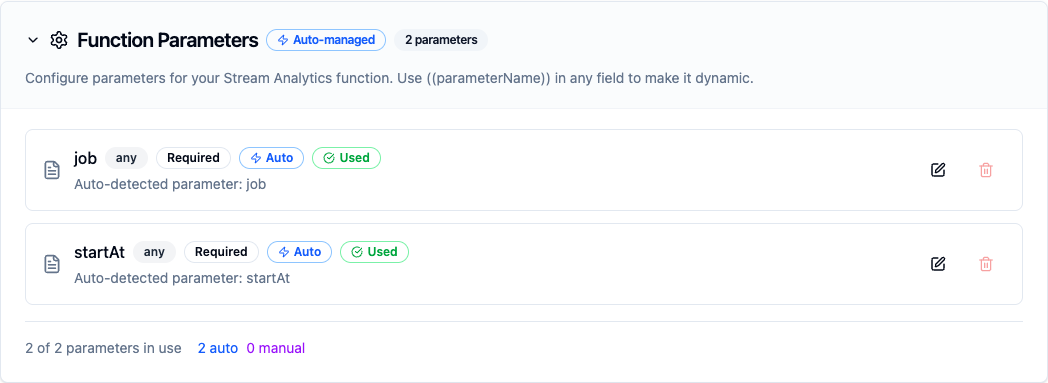Click 'Auto-detected parameter: startAt' description
Image resolution: width=1048 pixels, height=383 pixels.
click(182, 277)
